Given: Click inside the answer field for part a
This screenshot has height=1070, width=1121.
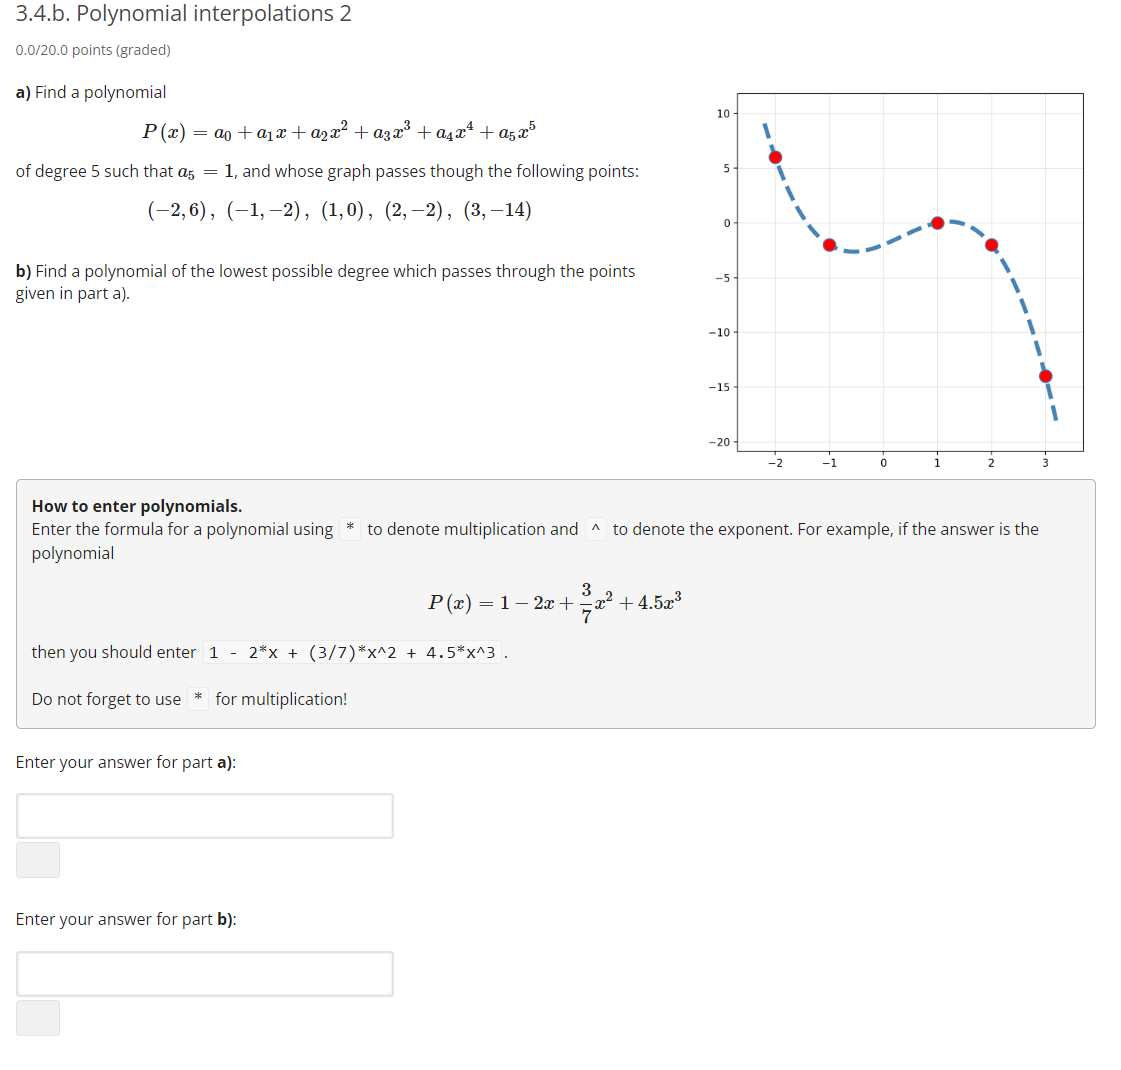Looking at the screenshot, I should pyautogui.click(x=204, y=815).
